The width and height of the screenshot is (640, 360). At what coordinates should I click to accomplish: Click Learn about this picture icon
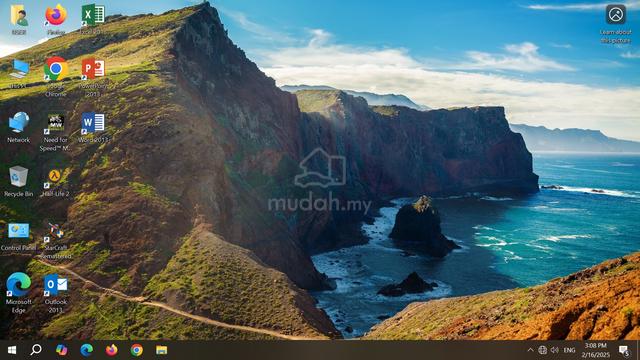coord(616,24)
